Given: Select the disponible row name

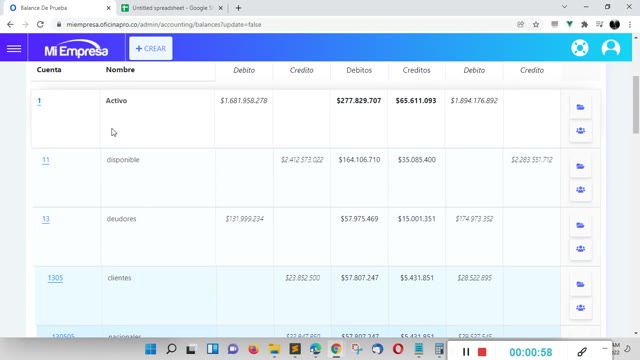Looking at the screenshot, I should click(x=123, y=160).
